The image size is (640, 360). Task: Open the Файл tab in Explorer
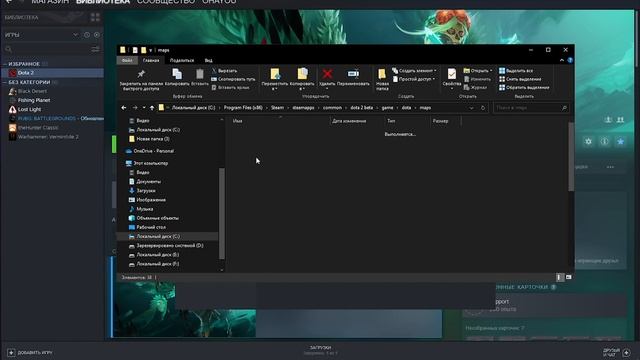[127, 60]
